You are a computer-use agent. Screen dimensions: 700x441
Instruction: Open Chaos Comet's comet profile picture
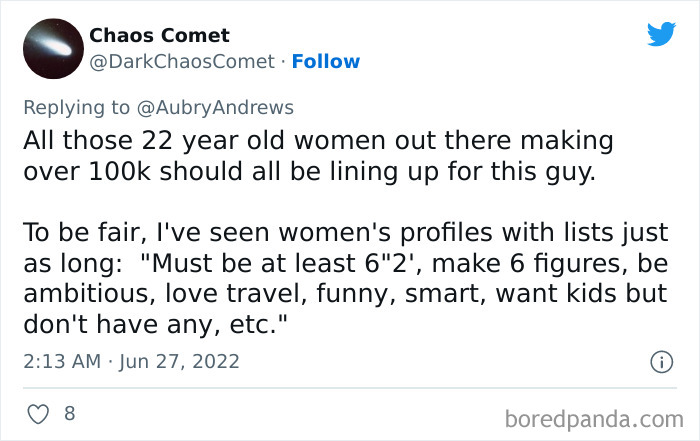pos(50,49)
